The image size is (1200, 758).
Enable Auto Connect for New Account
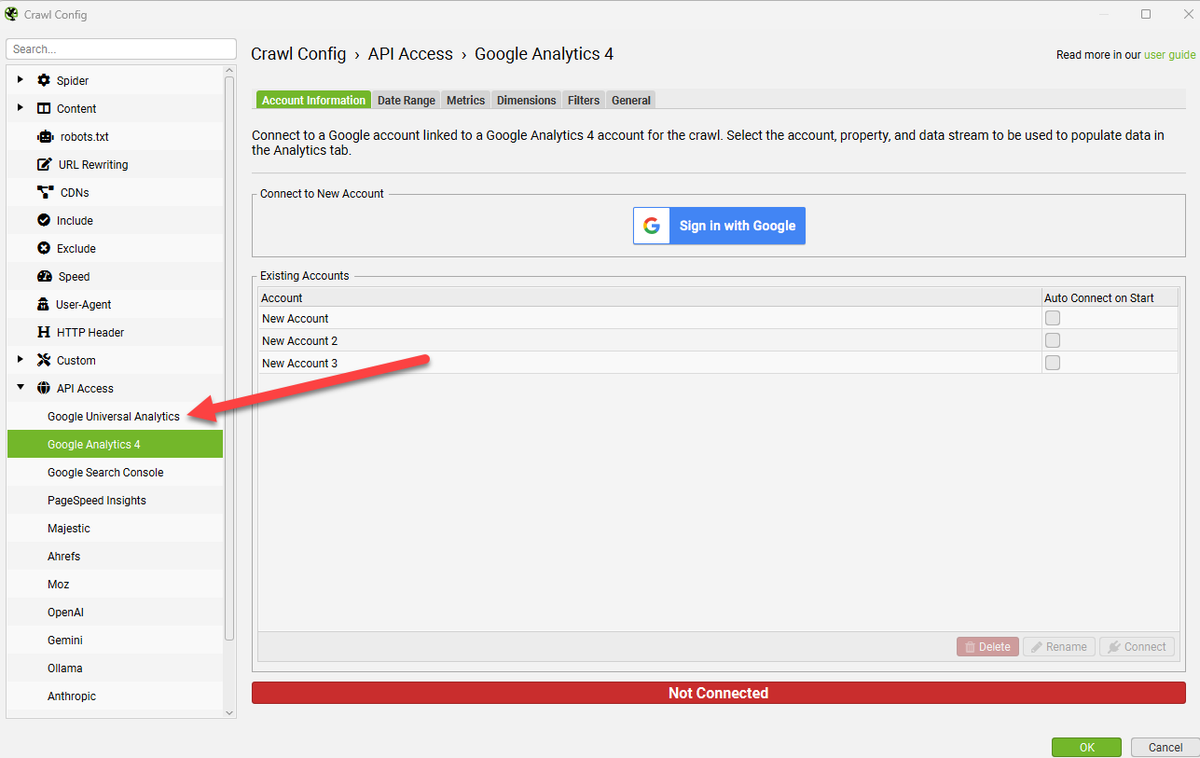tap(1052, 318)
